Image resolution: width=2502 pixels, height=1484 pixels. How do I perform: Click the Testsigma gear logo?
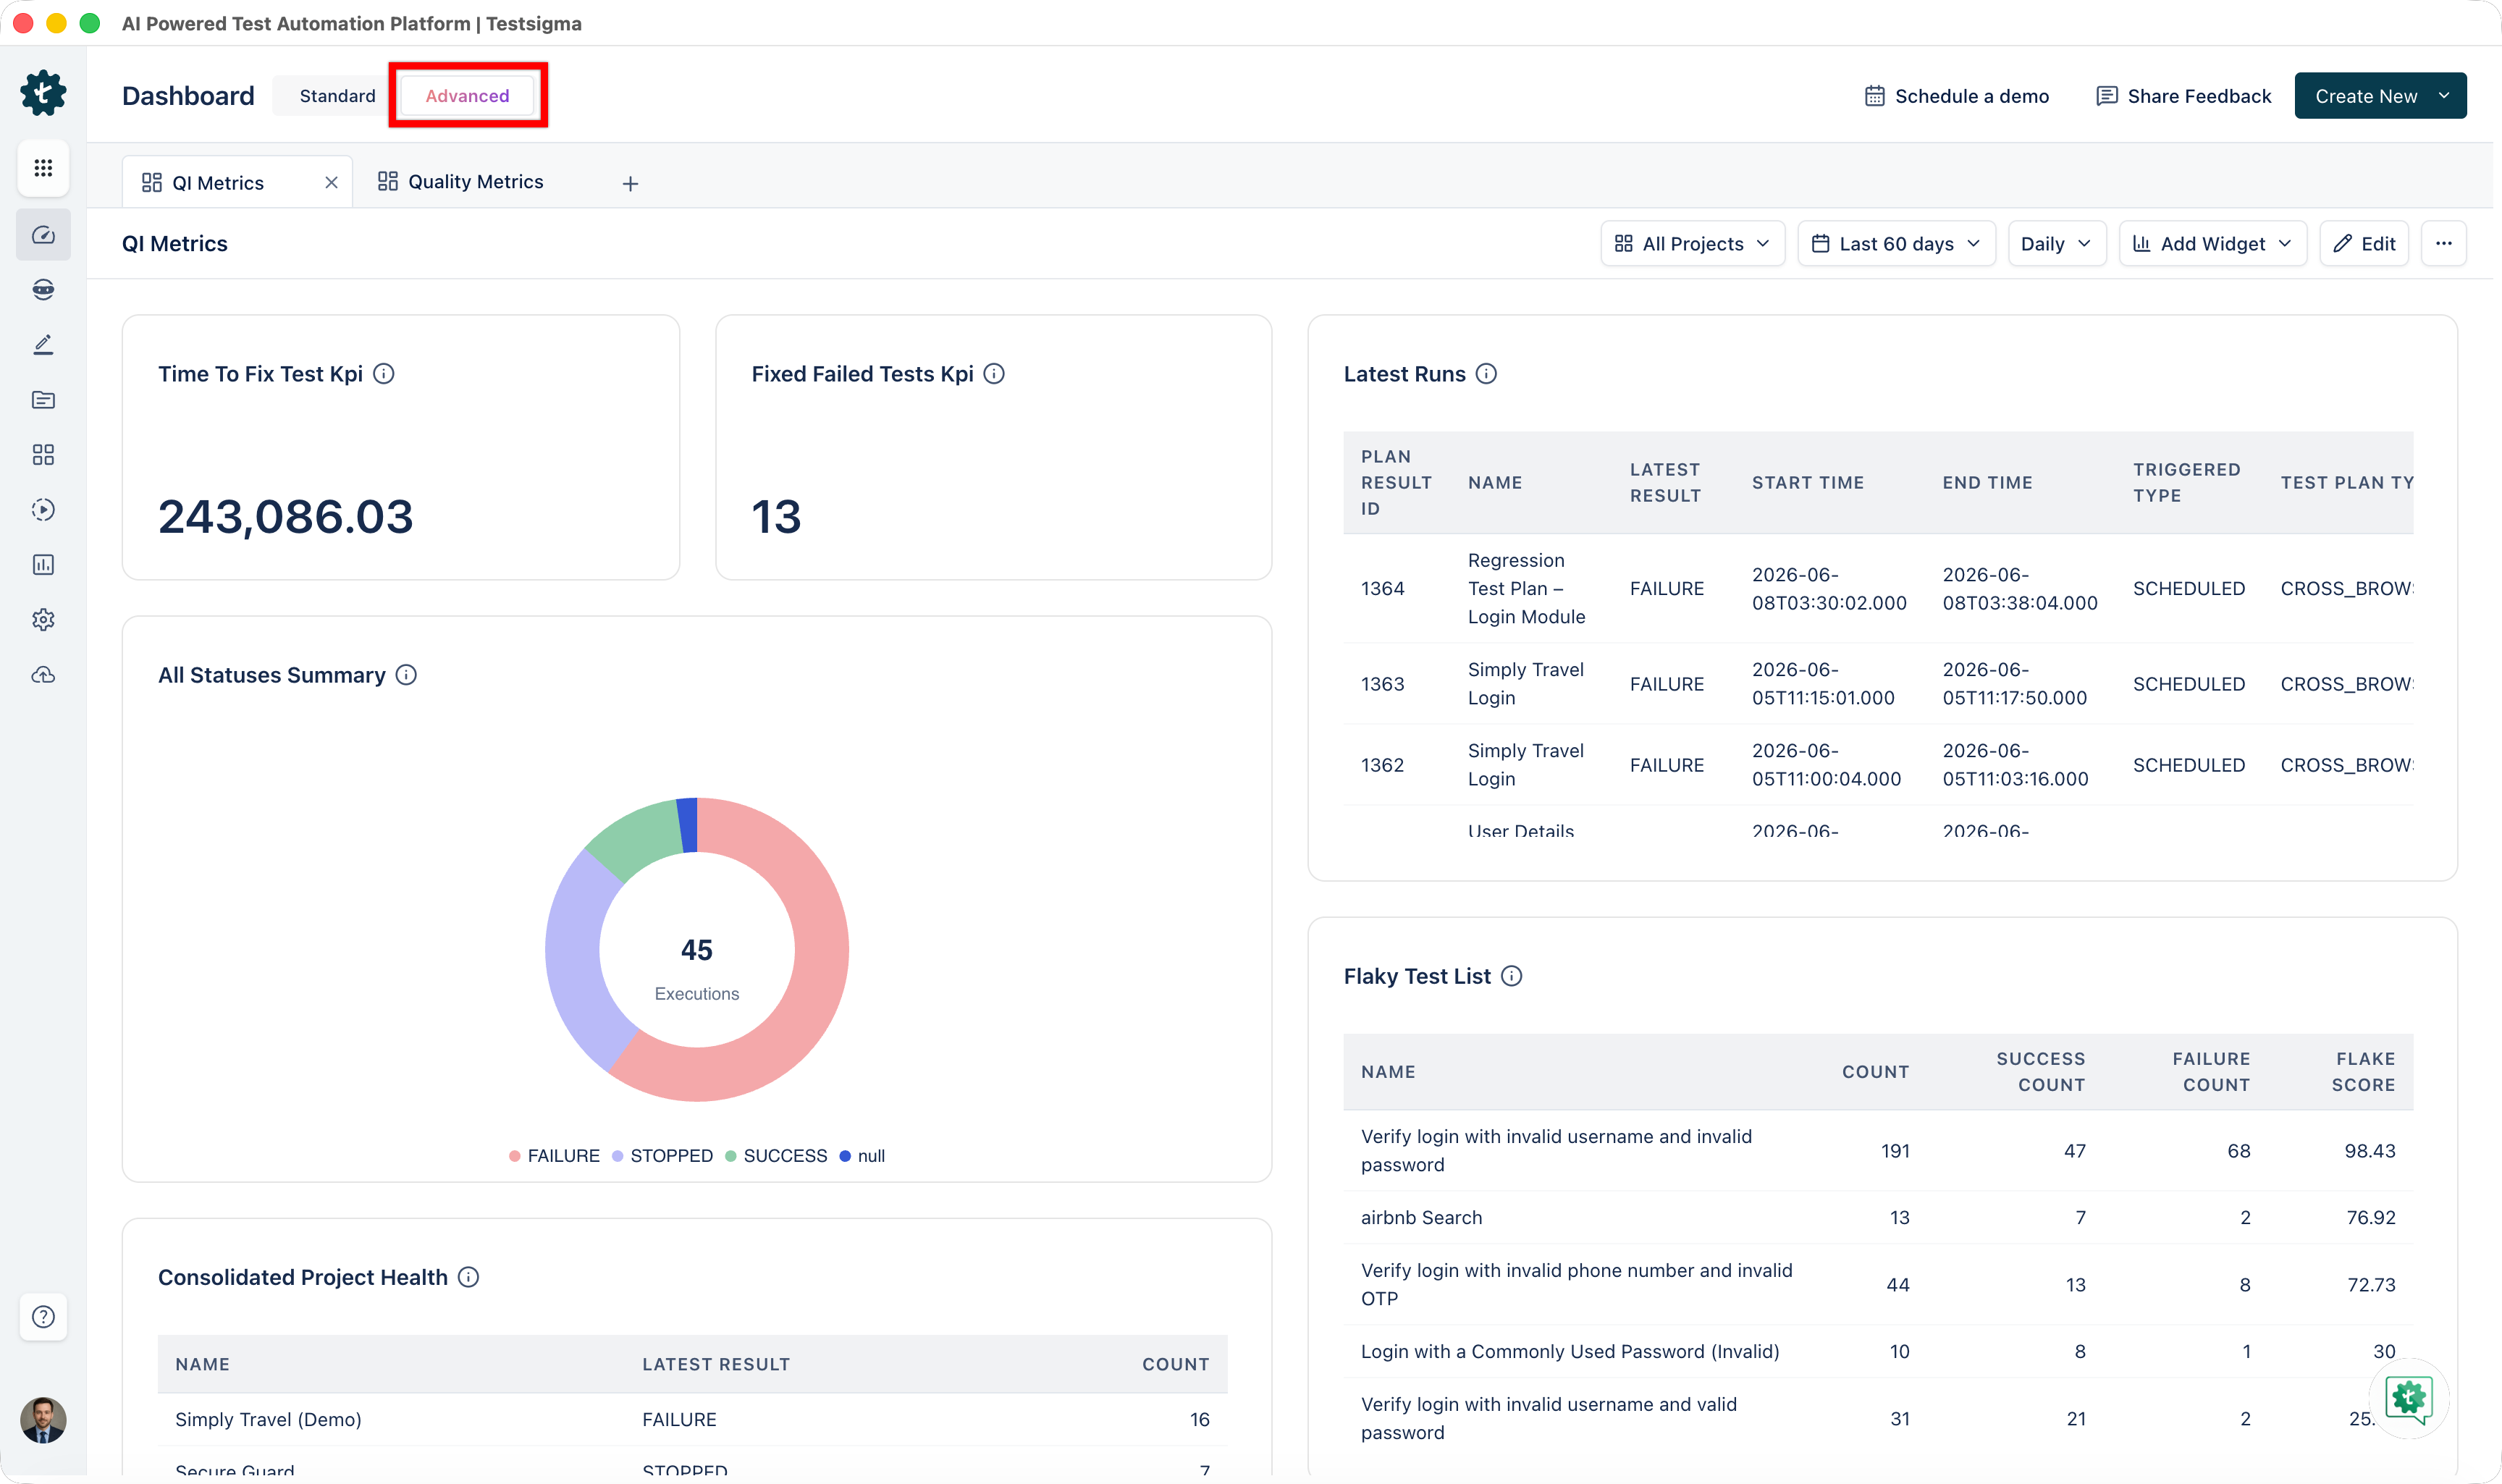point(43,93)
